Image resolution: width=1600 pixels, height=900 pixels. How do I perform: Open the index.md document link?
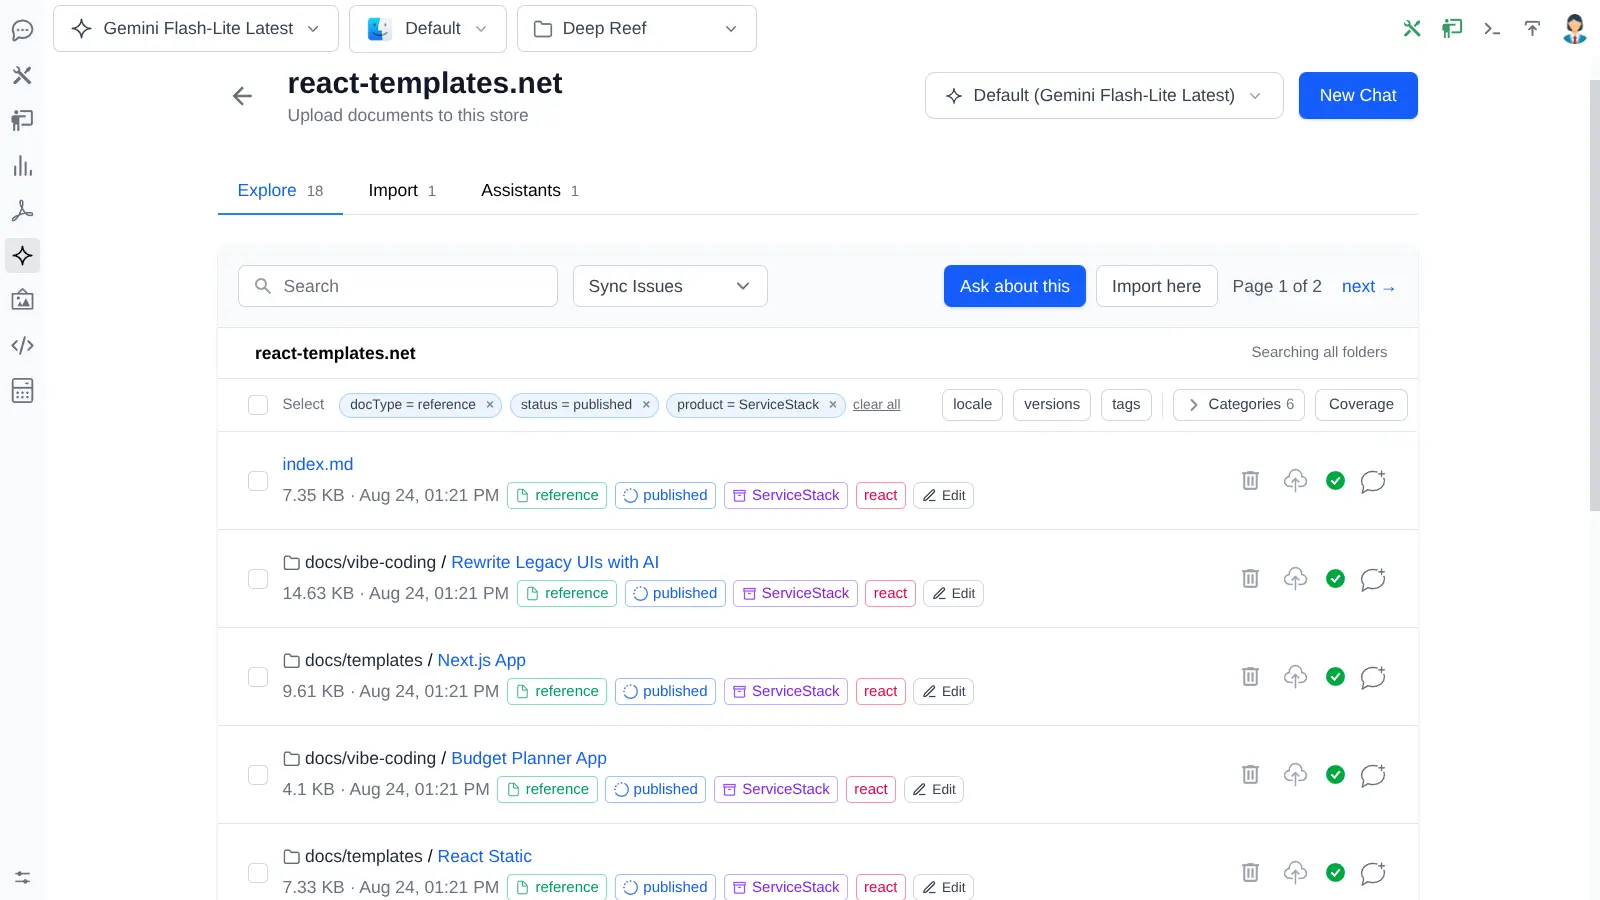click(x=318, y=464)
